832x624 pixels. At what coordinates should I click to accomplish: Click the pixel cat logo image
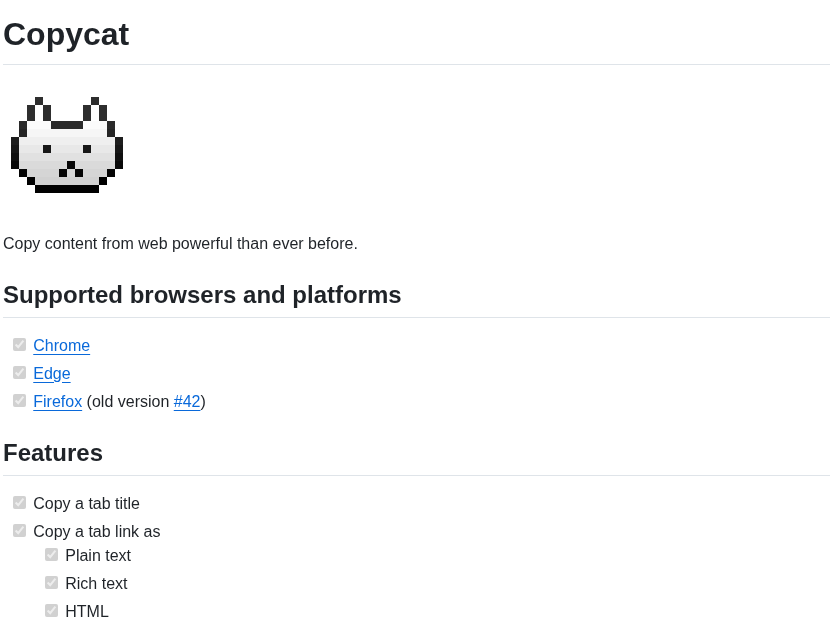[67, 144]
